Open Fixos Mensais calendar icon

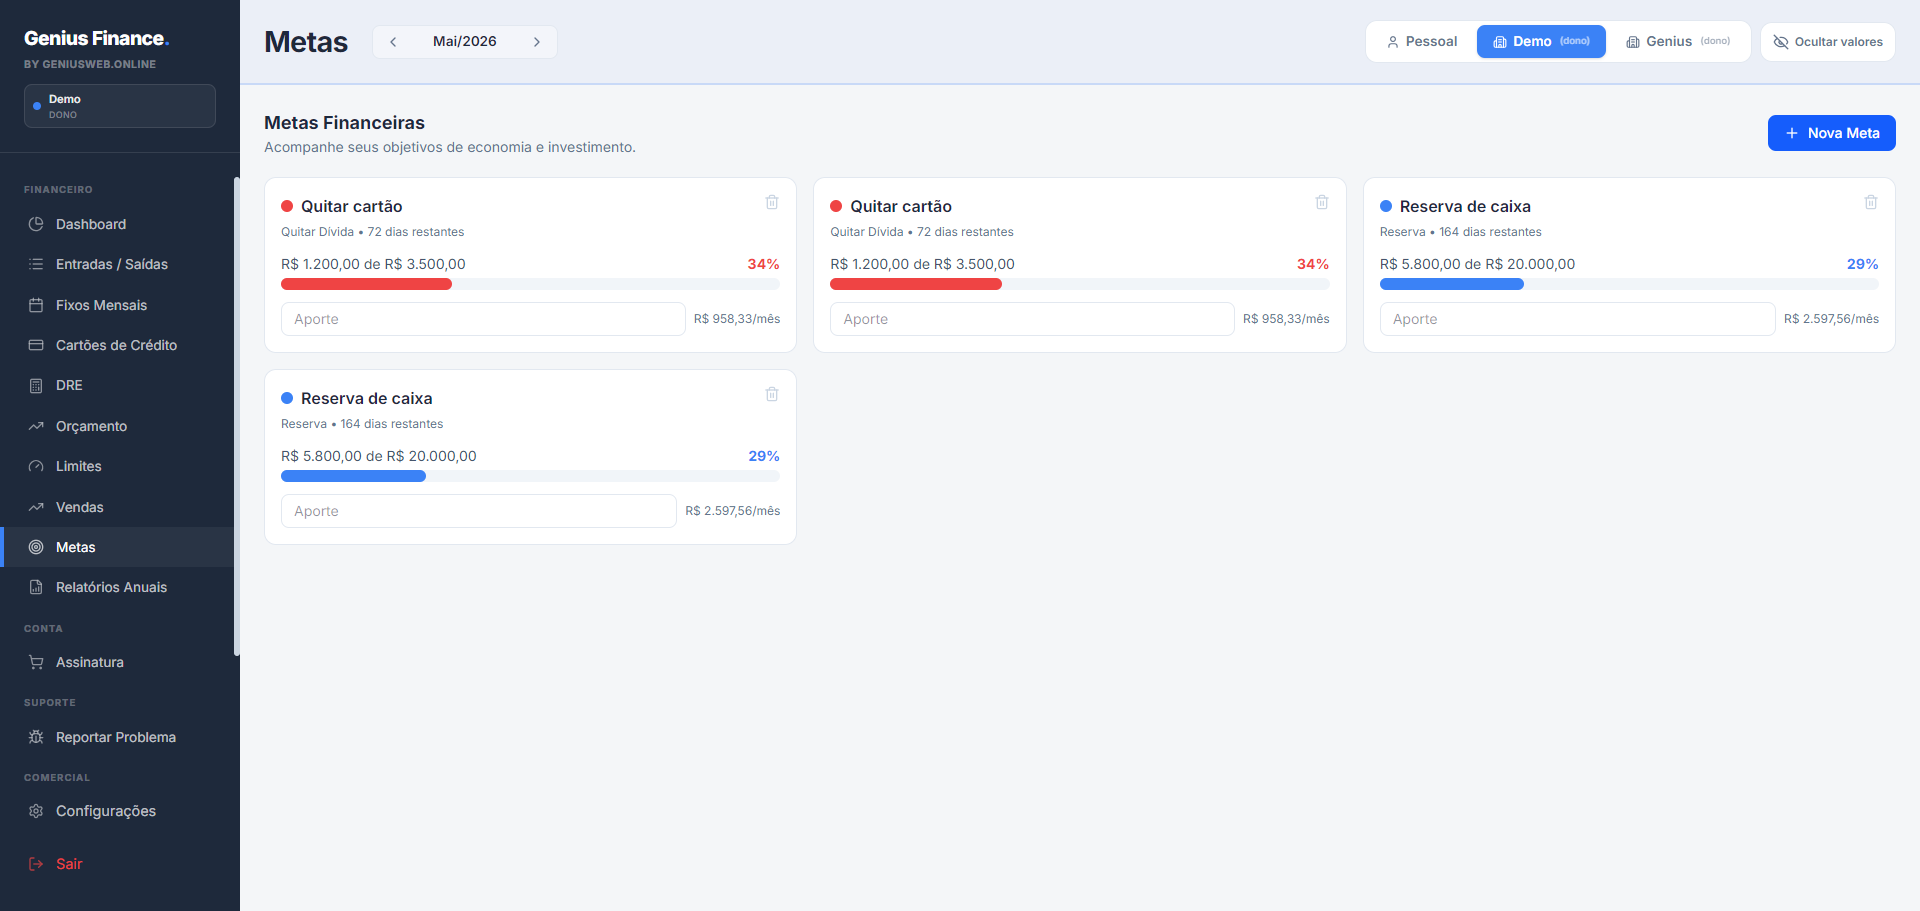[36, 305]
